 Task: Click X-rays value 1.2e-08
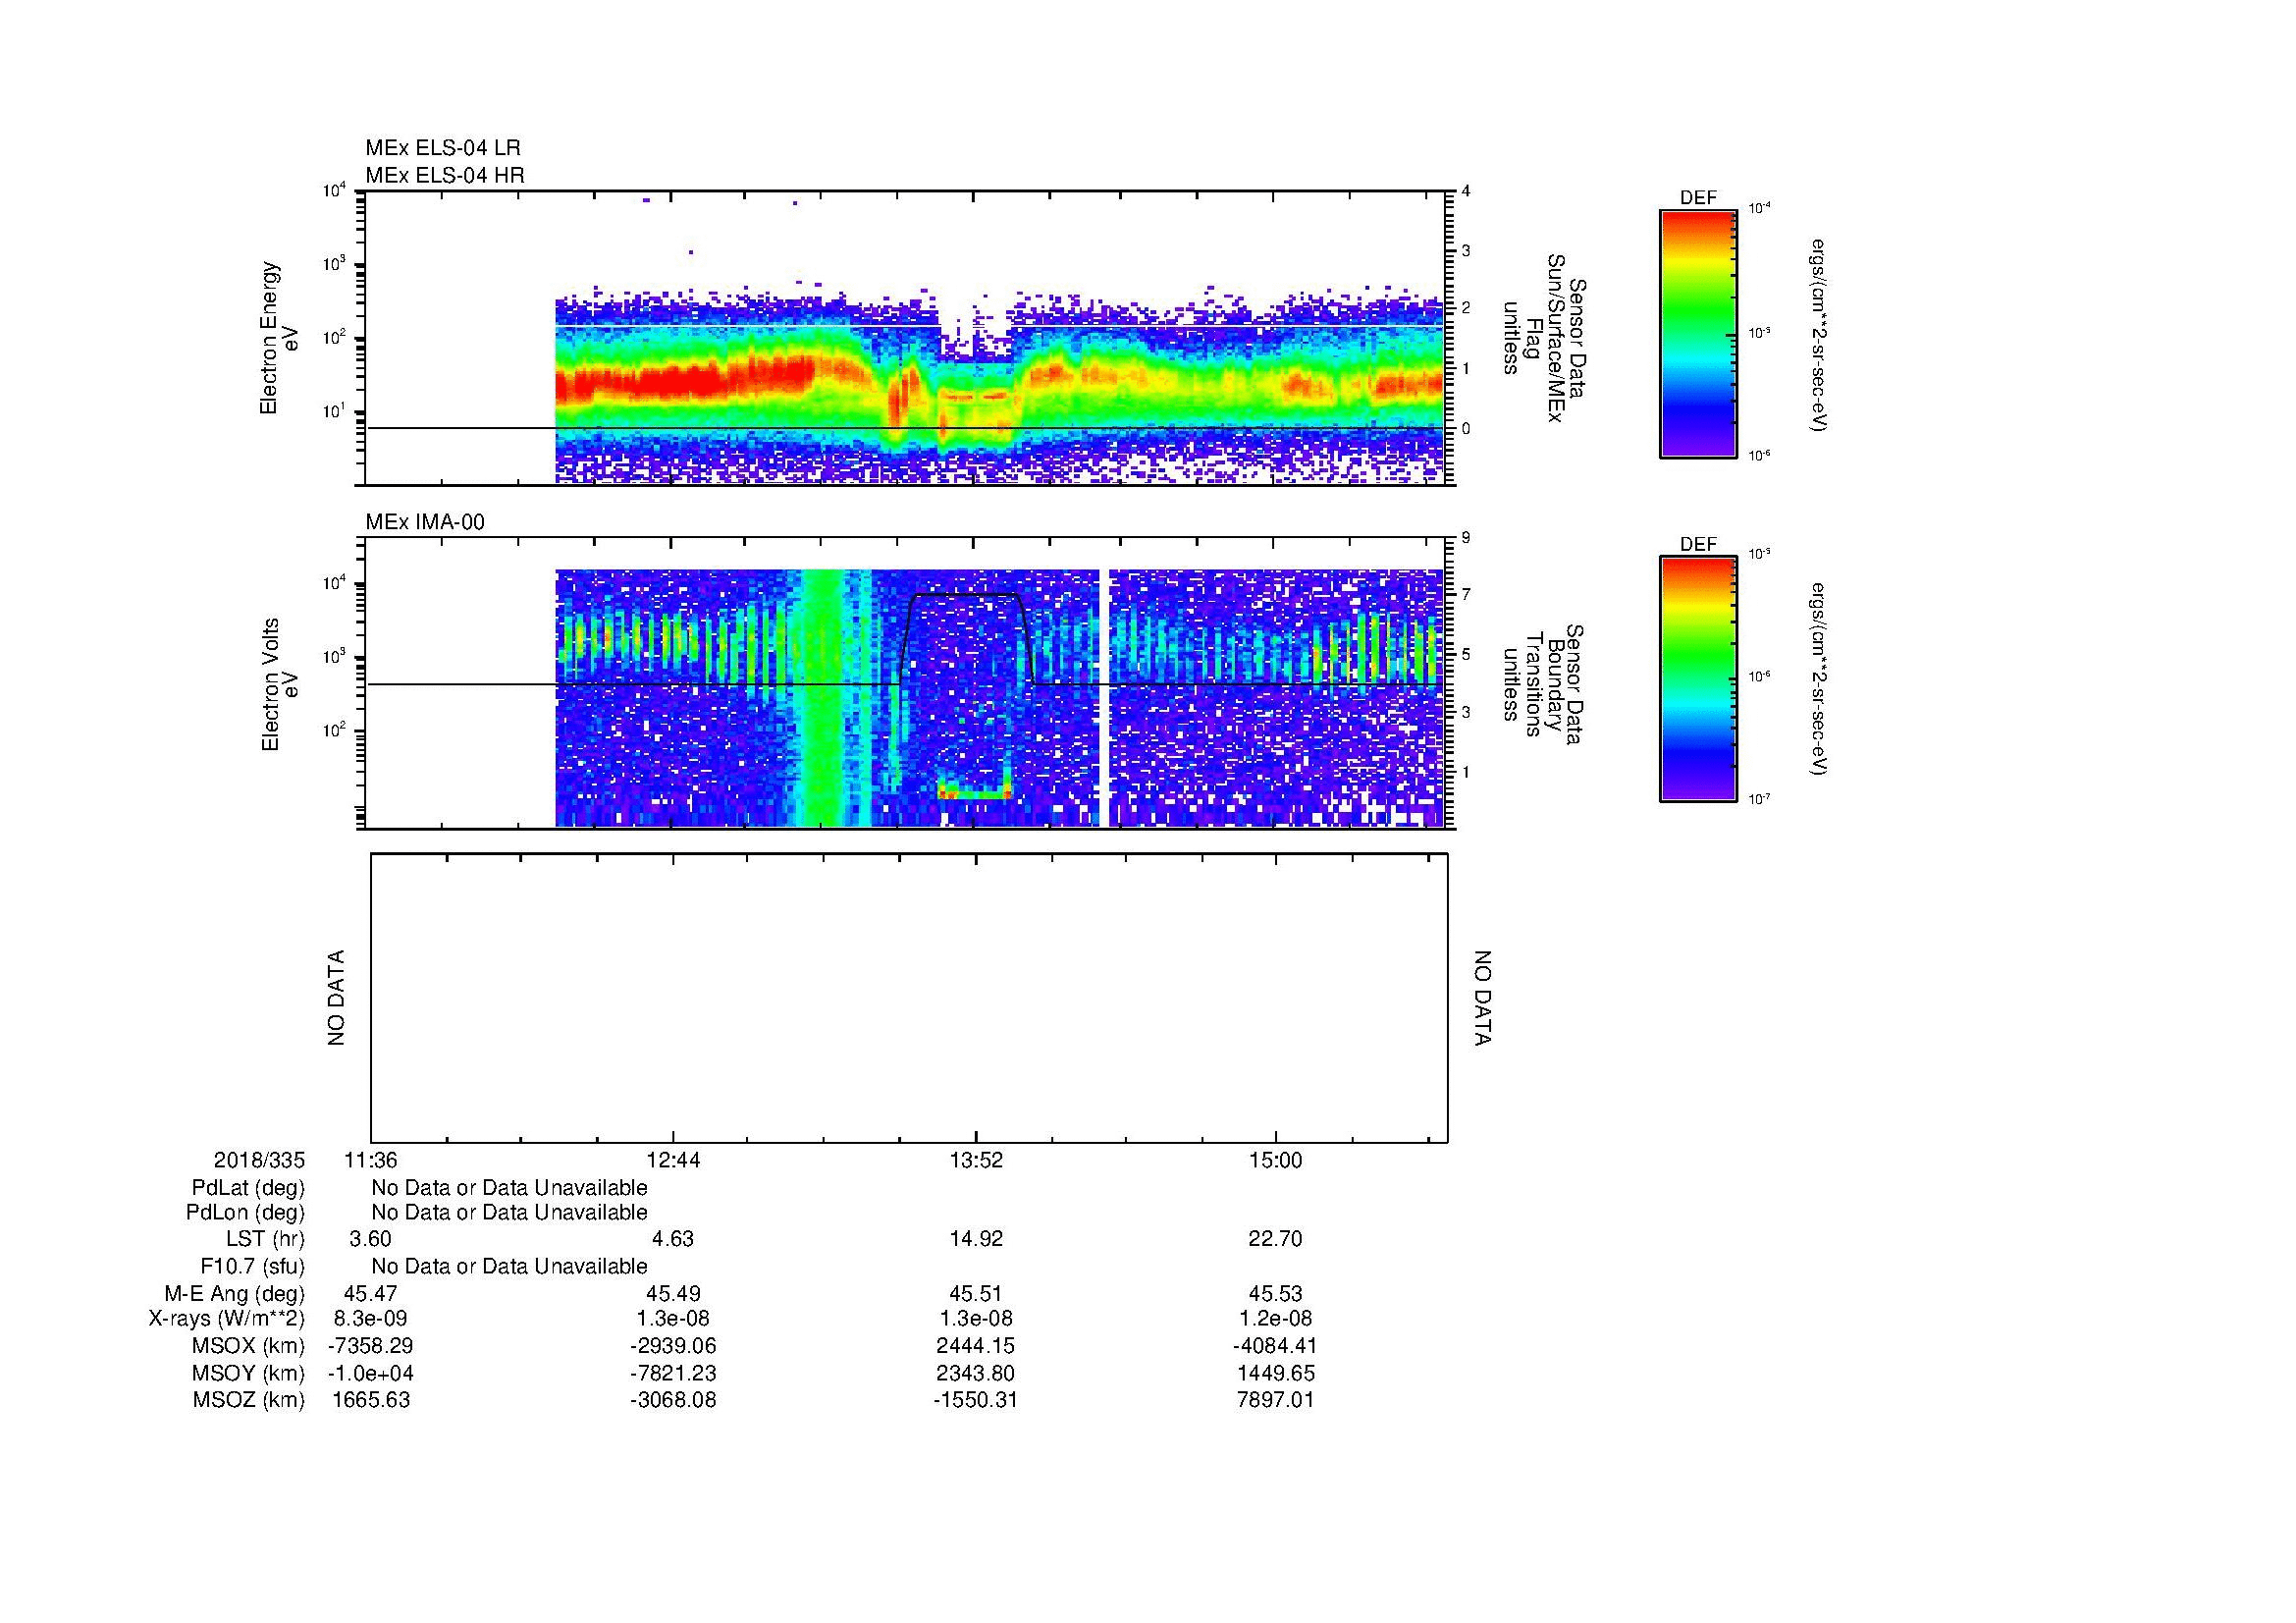coord(1276,1319)
